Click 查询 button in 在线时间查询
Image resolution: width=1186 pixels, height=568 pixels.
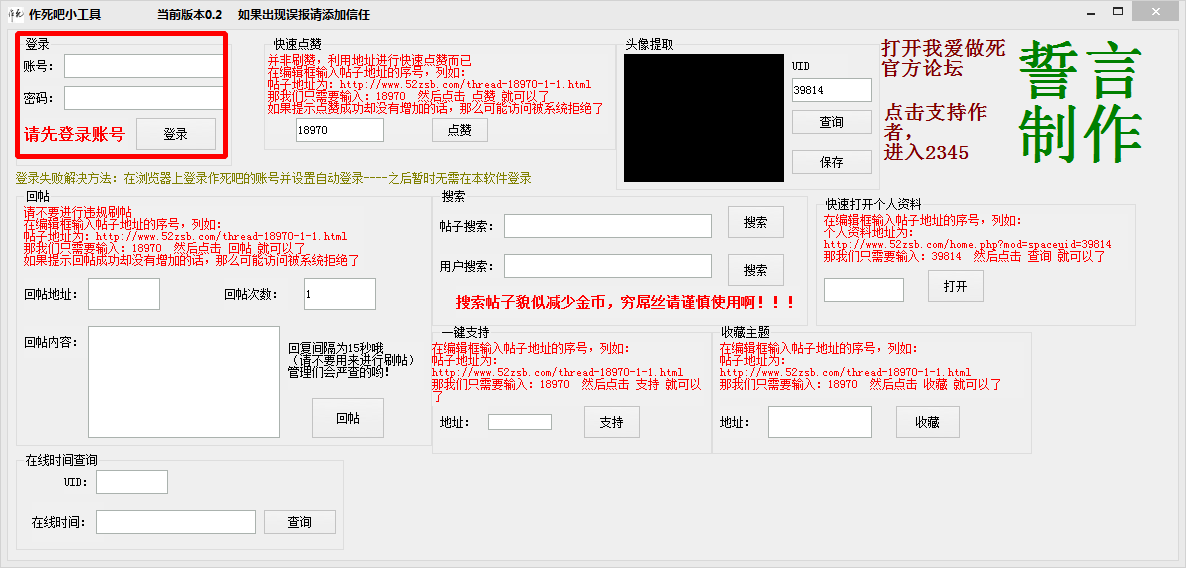click(300, 522)
